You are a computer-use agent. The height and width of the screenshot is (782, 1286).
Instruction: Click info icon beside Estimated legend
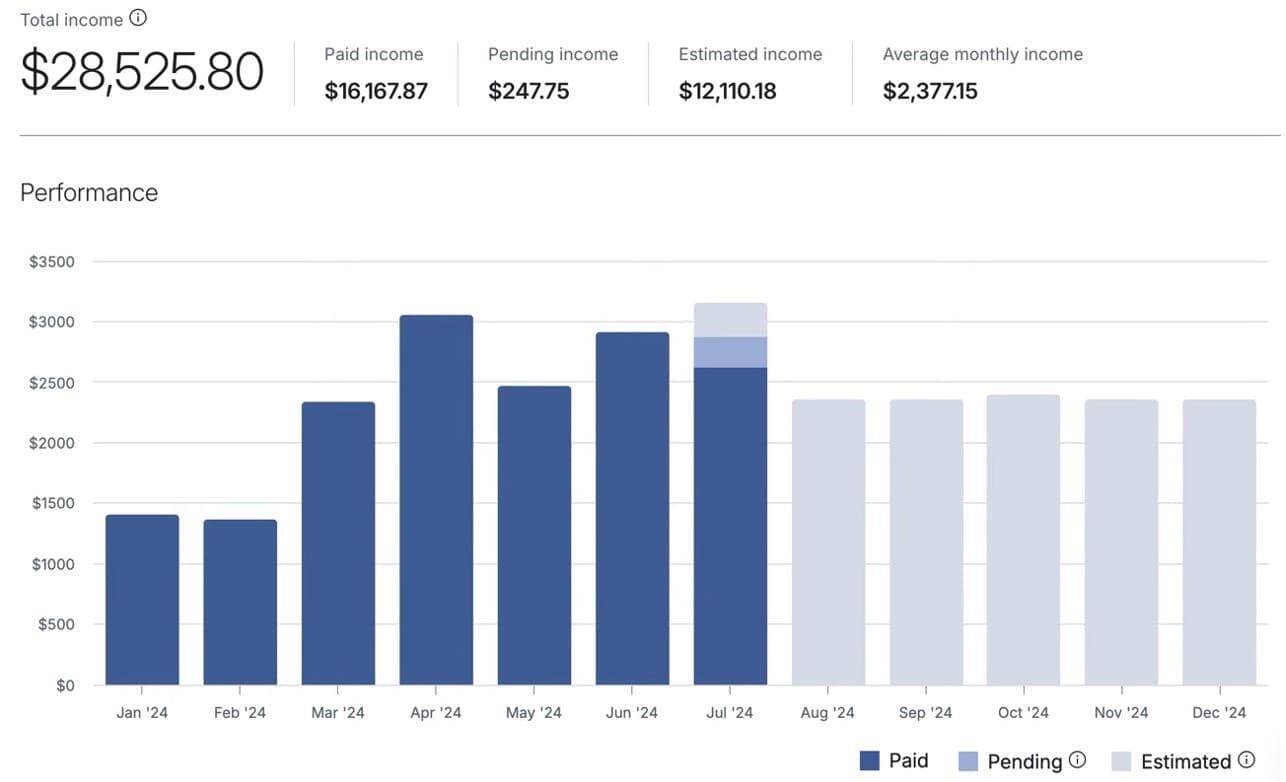pyautogui.click(x=1246, y=760)
